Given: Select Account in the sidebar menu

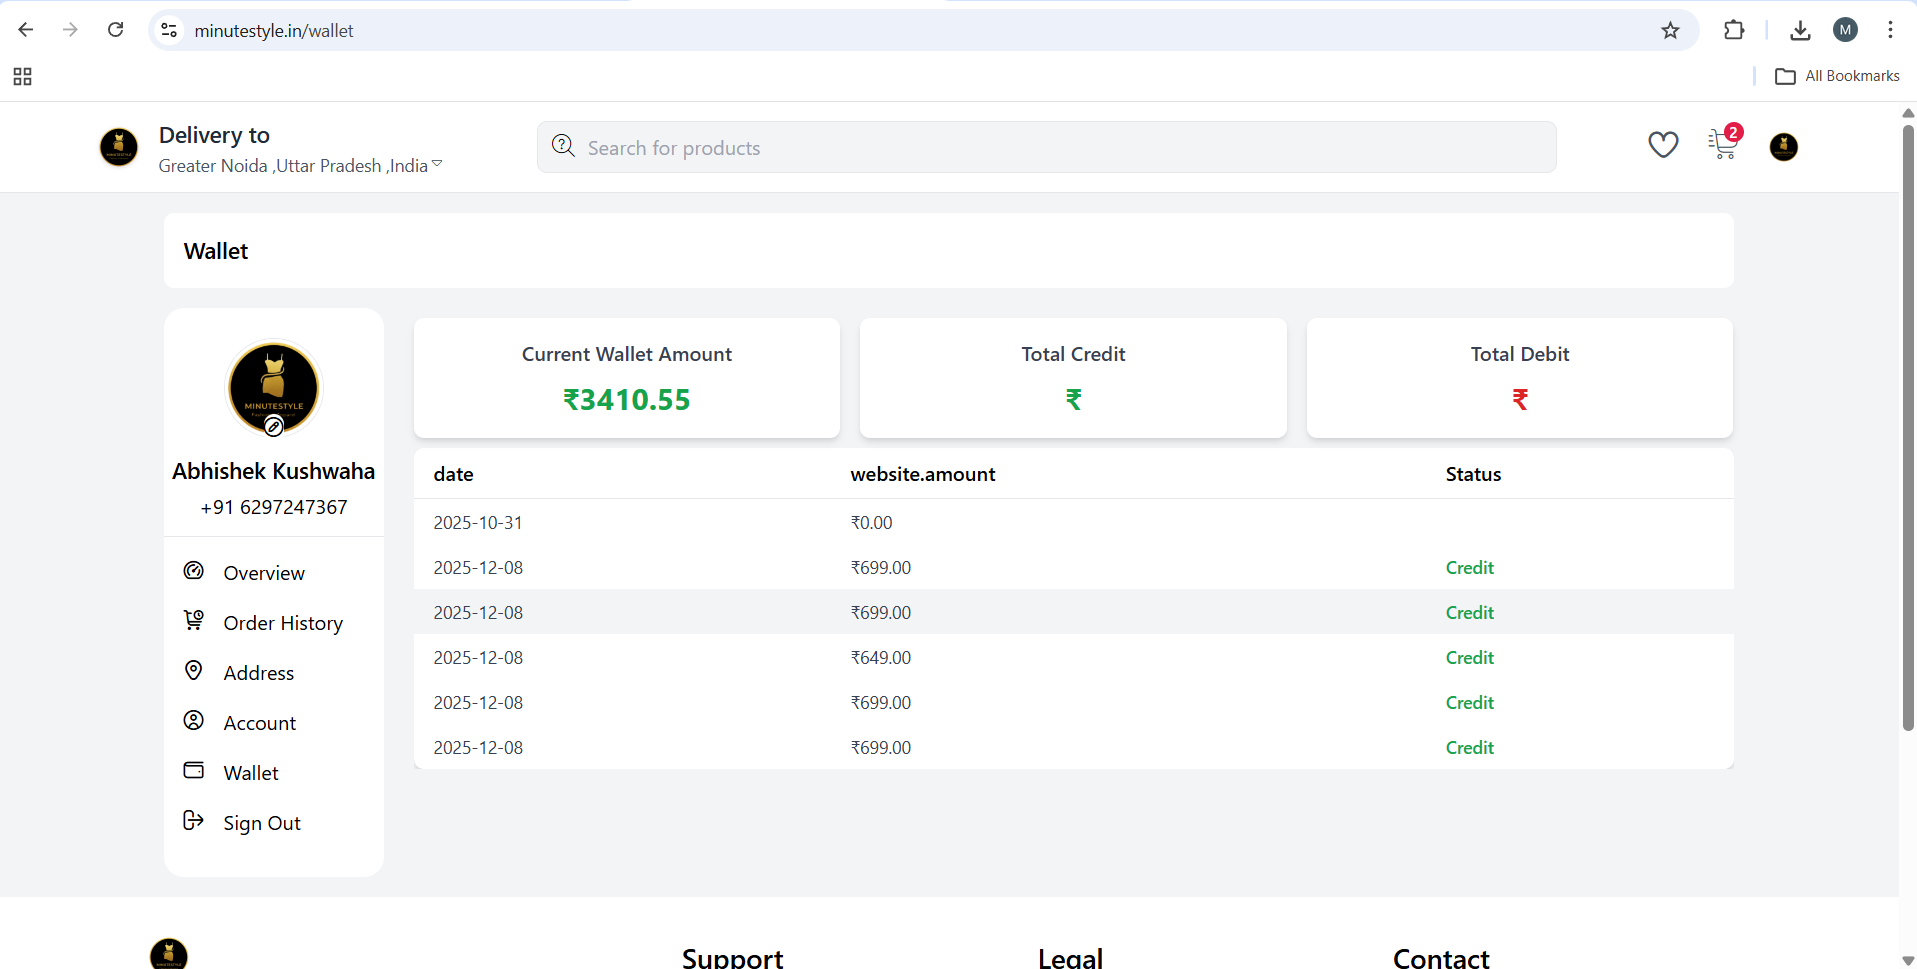Looking at the screenshot, I should (259, 723).
